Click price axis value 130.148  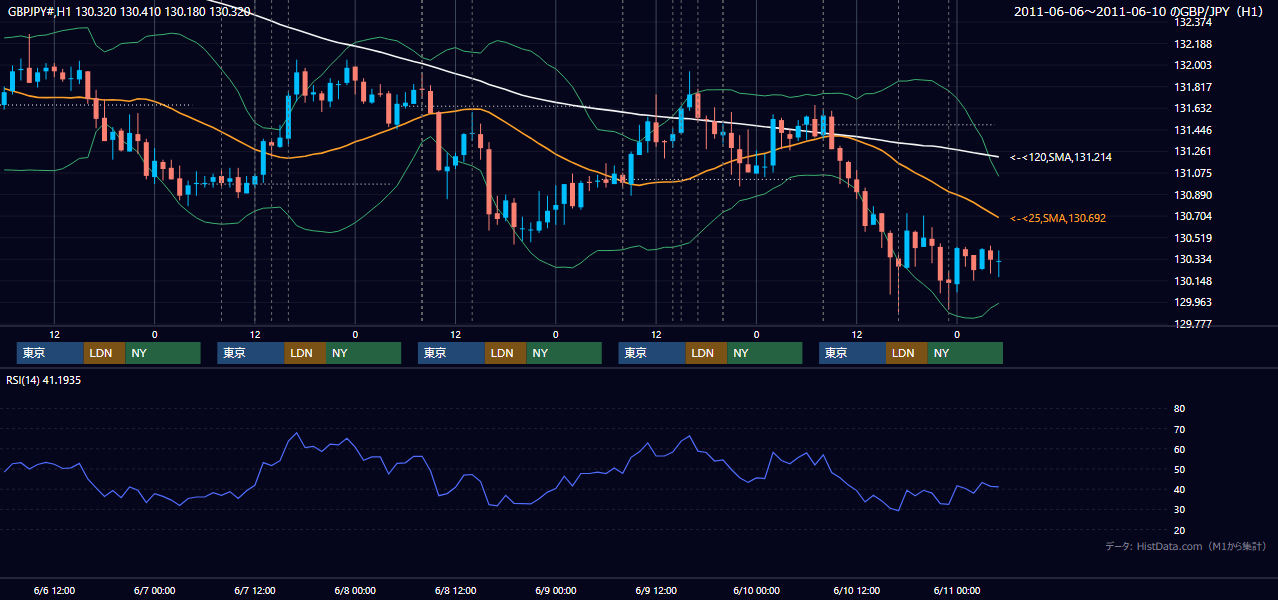click(1193, 281)
